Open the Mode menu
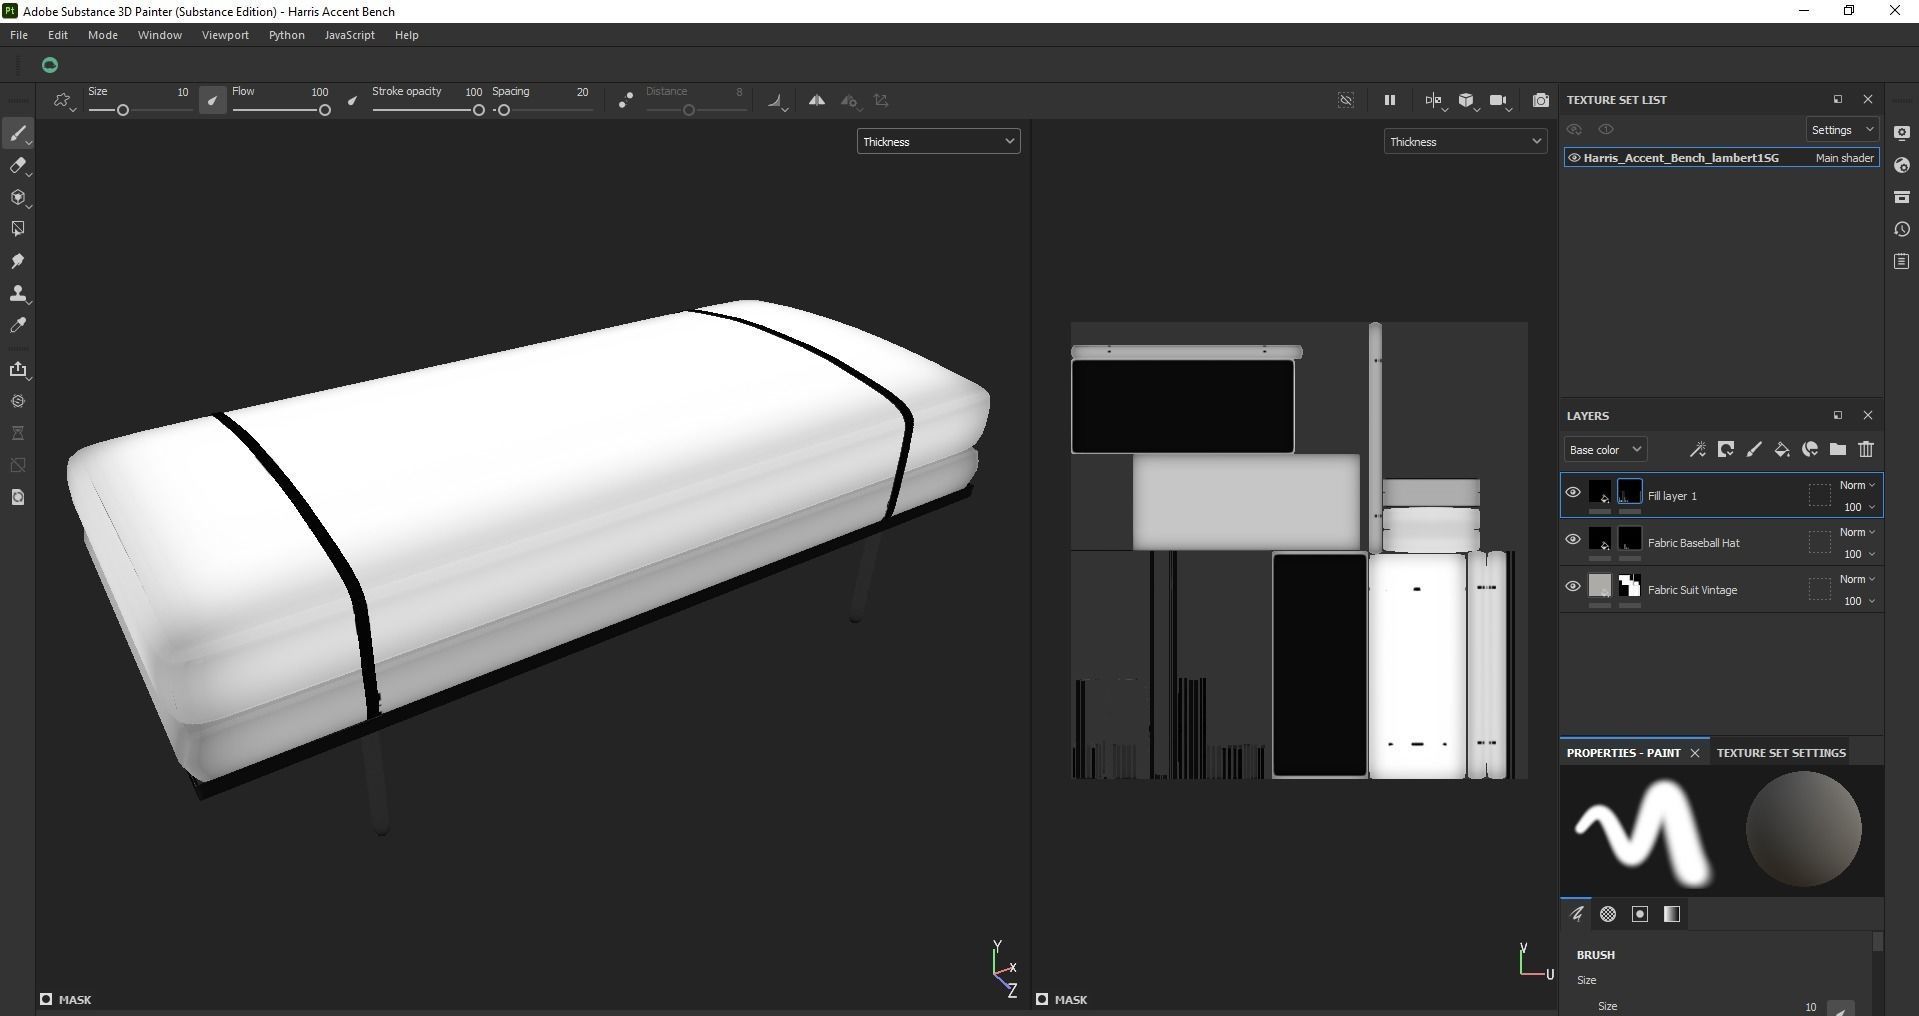Viewport: 1919px width, 1016px height. [x=103, y=35]
